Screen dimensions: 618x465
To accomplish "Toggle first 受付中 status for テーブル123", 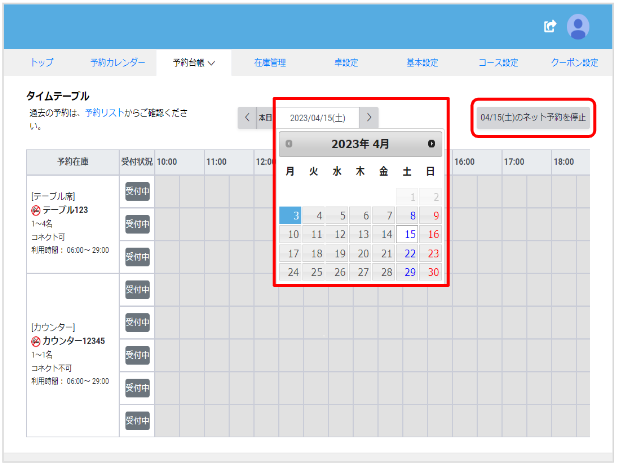I will pos(137,192).
